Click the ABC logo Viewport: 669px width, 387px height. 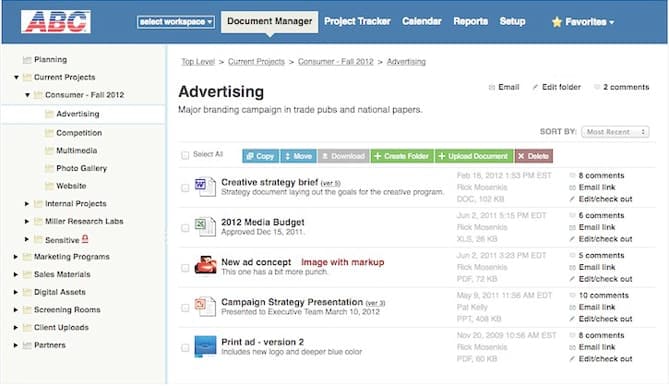tap(56, 21)
